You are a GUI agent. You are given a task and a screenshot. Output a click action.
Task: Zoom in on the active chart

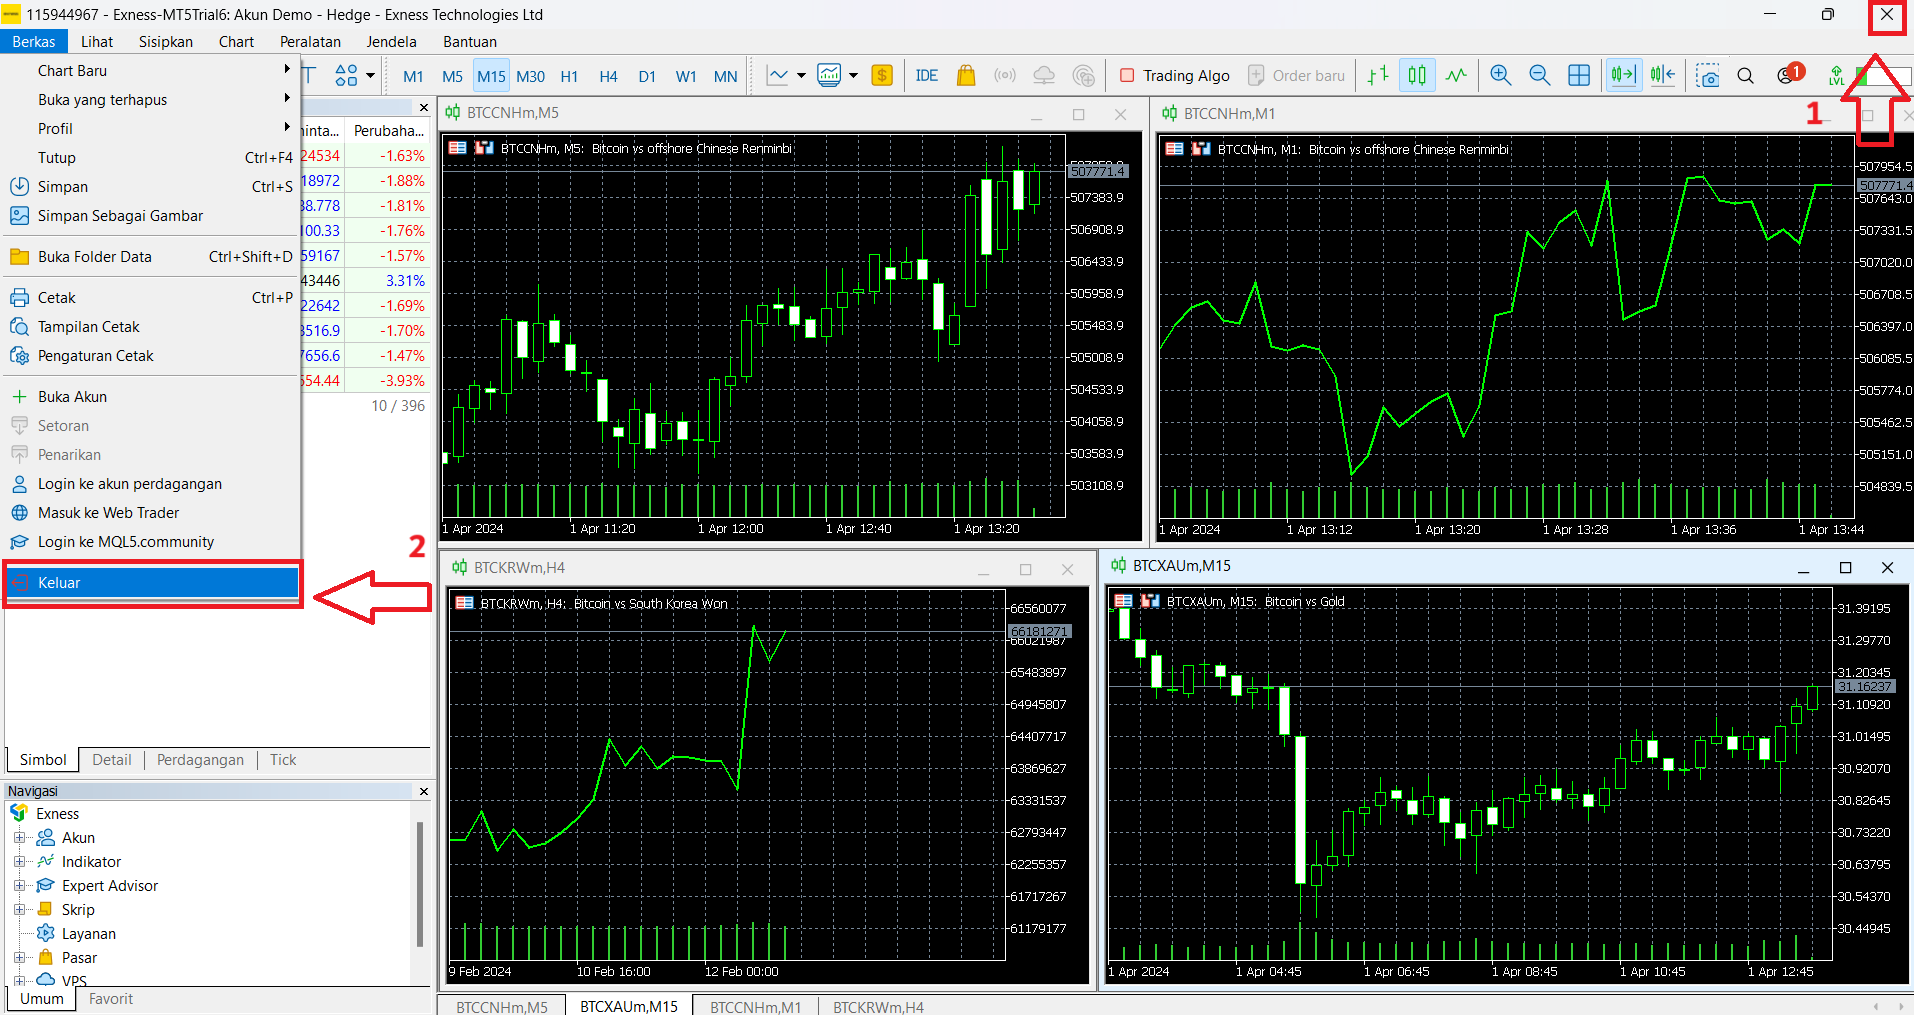pos(1500,75)
